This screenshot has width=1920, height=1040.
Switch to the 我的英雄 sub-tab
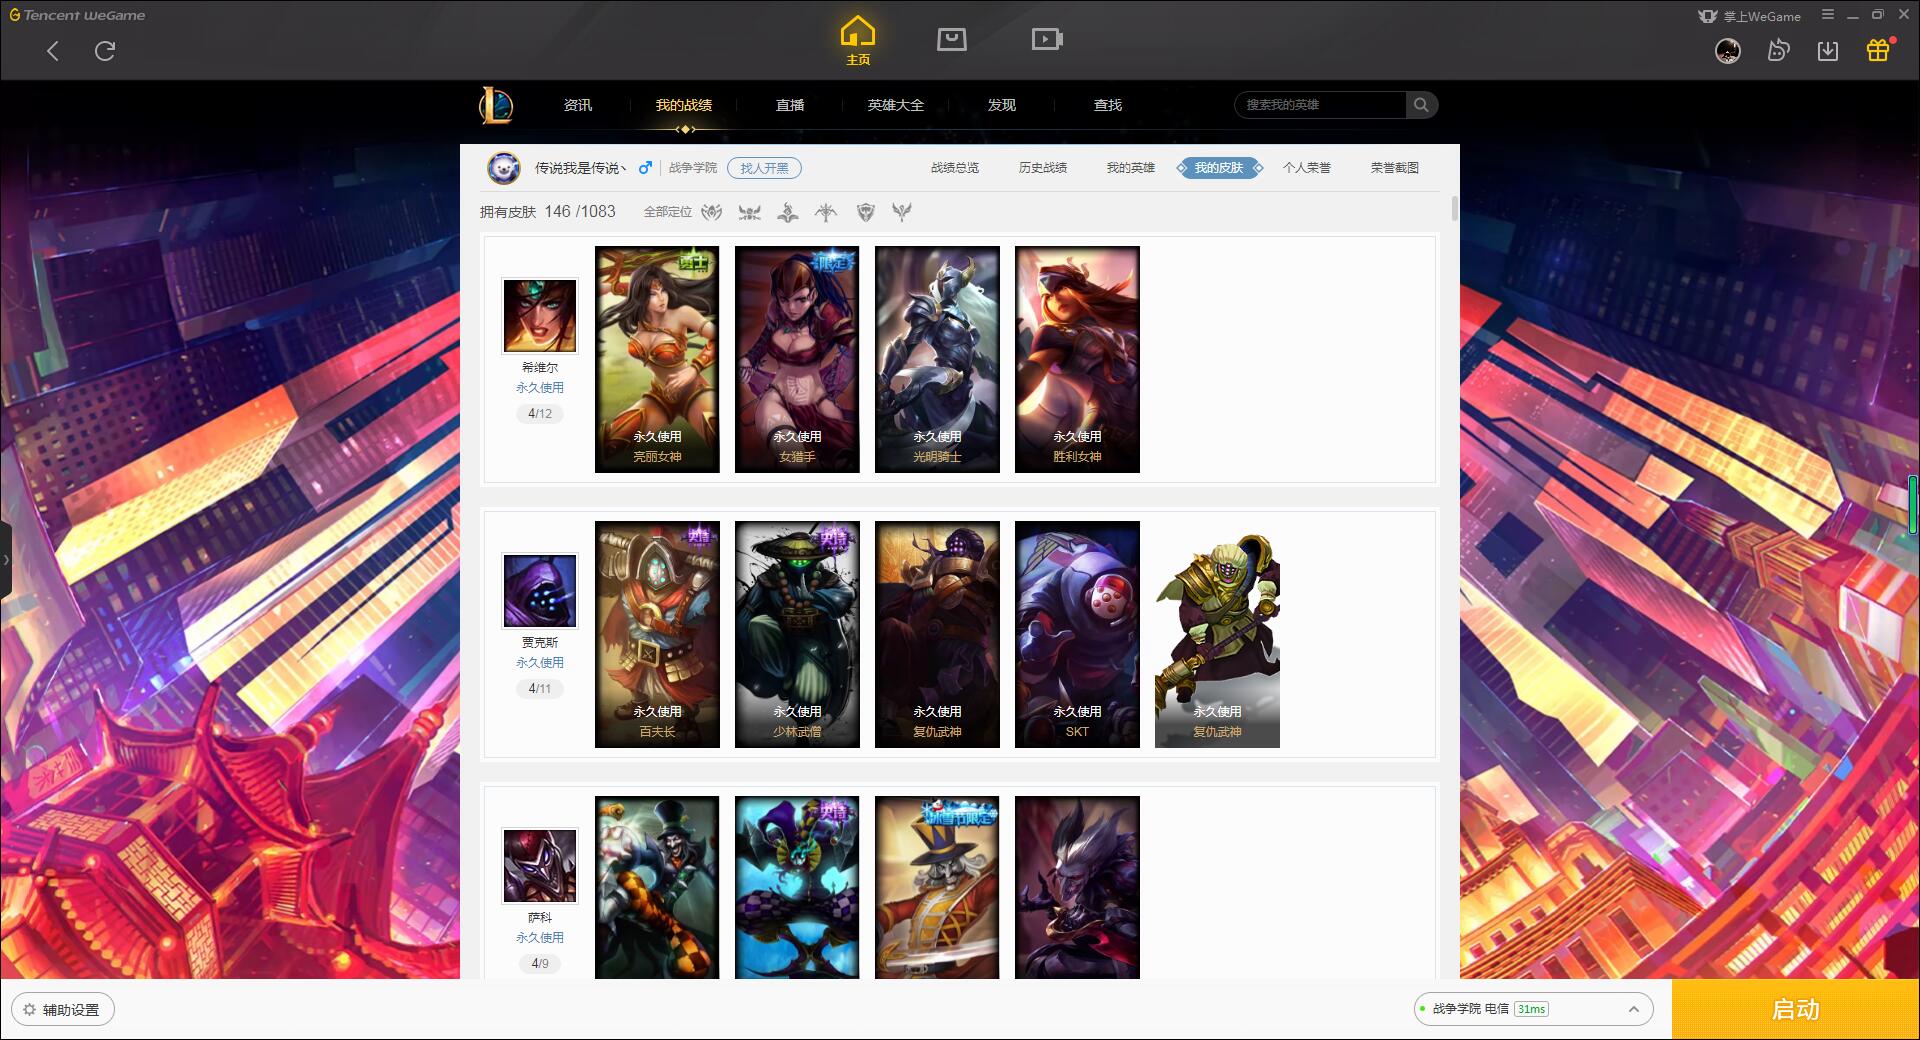[1131, 168]
